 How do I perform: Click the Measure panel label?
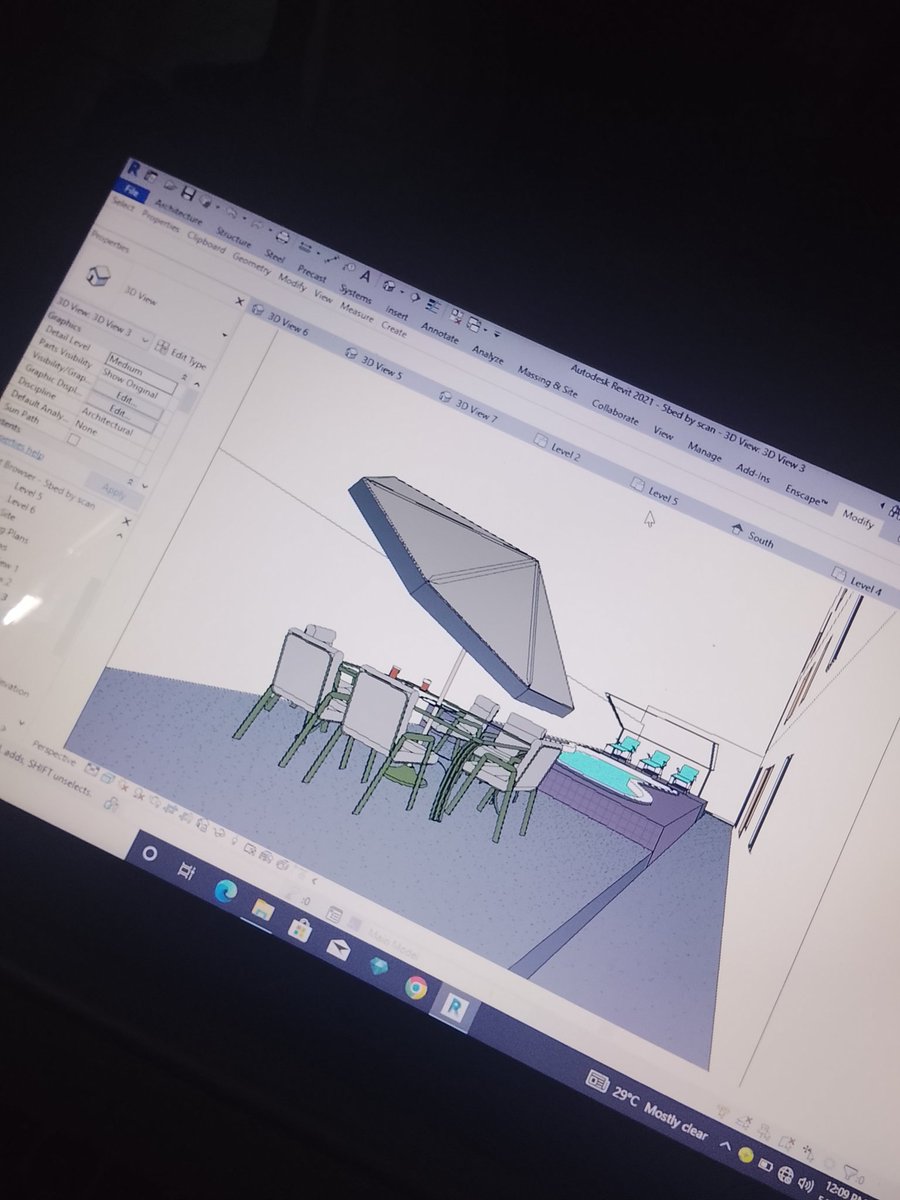click(356, 310)
